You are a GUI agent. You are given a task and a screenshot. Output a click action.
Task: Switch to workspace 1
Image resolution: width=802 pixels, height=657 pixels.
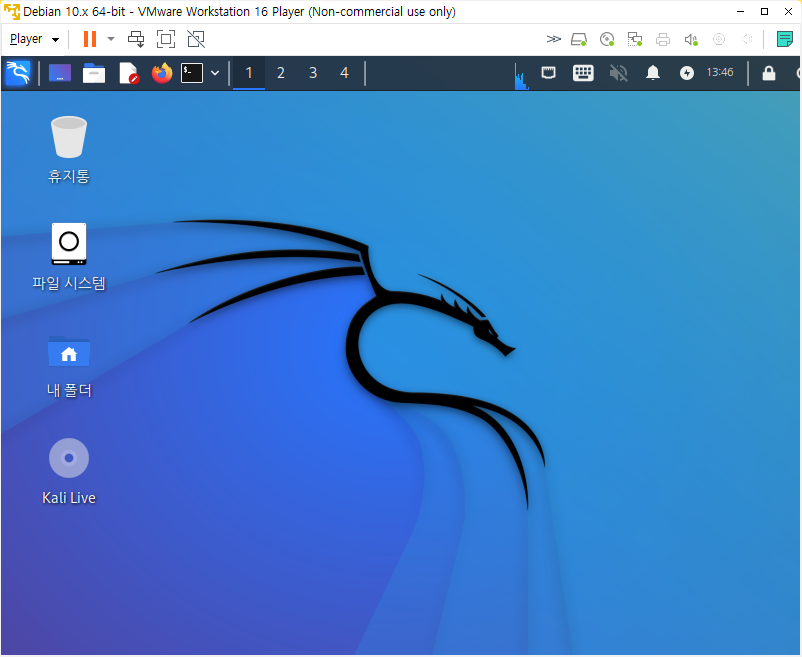tap(249, 73)
